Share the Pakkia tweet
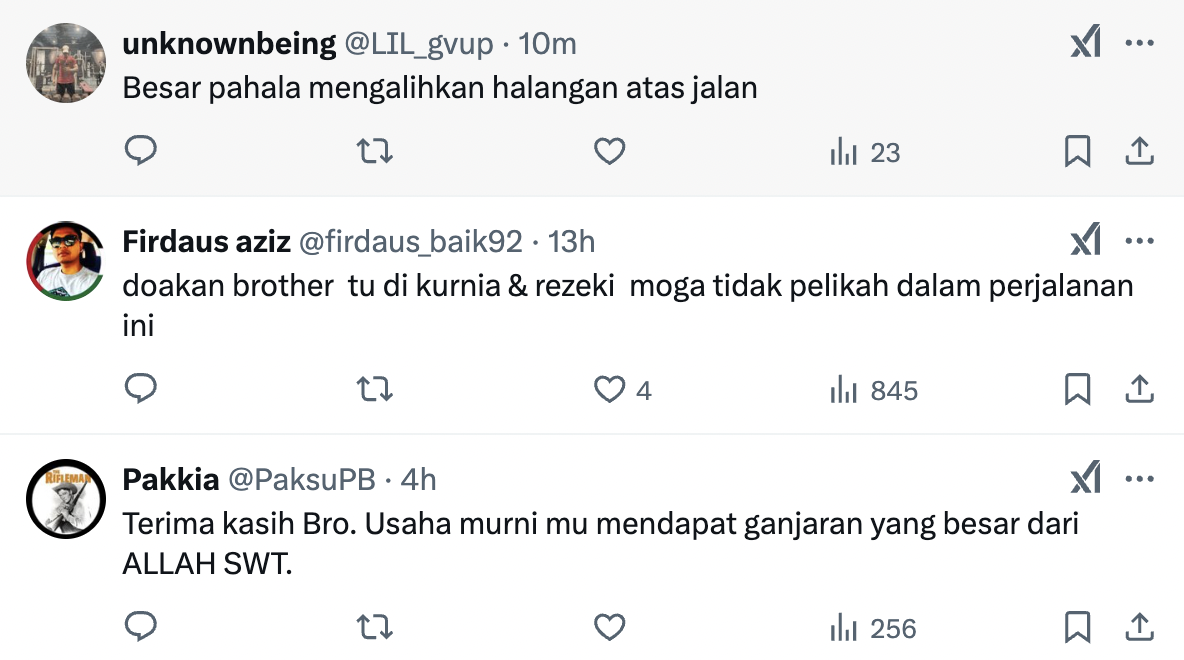Screen dimensions: 1184x660 [1140, 627]
